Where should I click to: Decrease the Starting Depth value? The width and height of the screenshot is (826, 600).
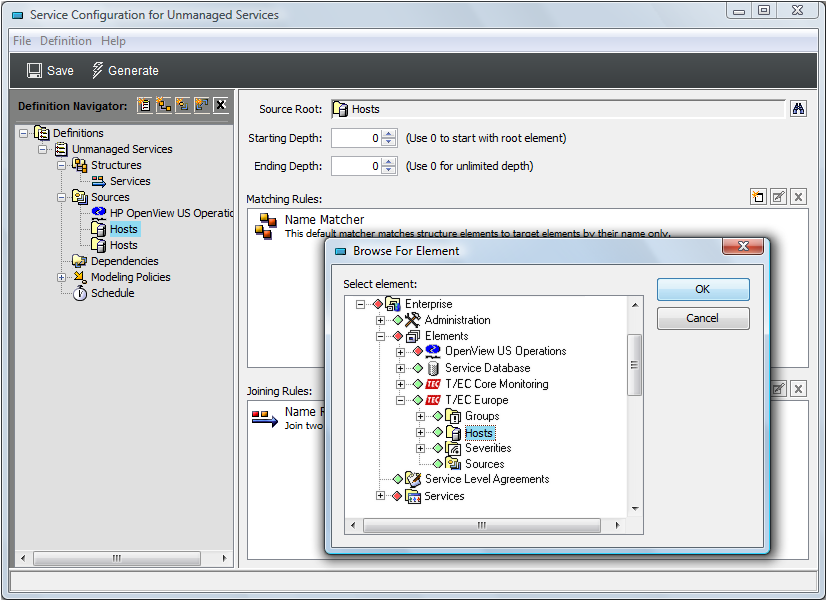389,142
